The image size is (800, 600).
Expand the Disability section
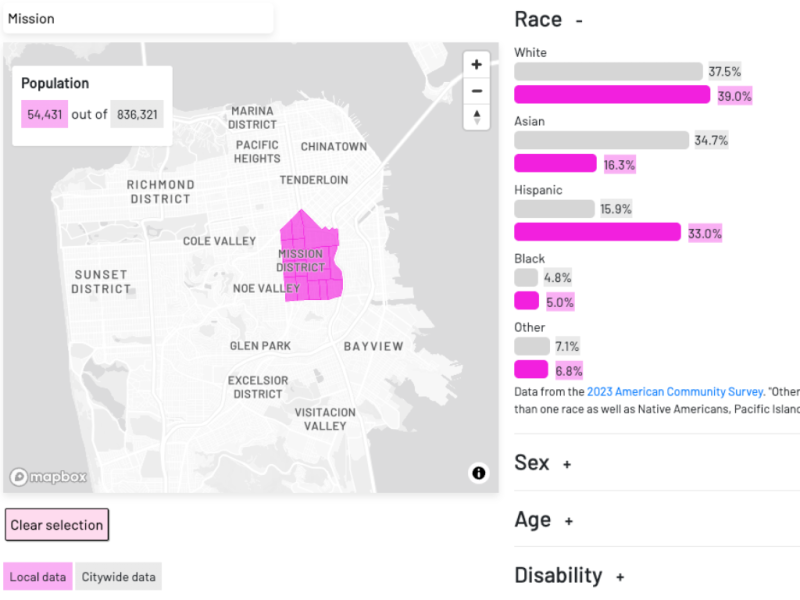click(621, 576)
